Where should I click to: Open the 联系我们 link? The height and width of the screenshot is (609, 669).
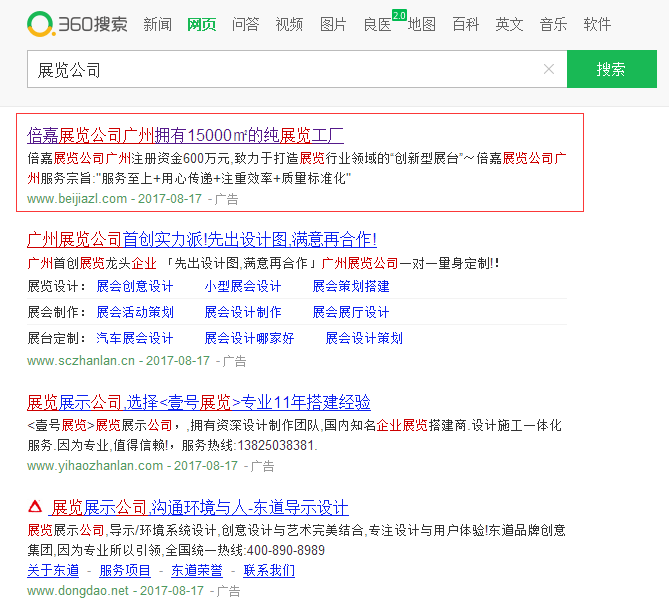coord(269,570)
